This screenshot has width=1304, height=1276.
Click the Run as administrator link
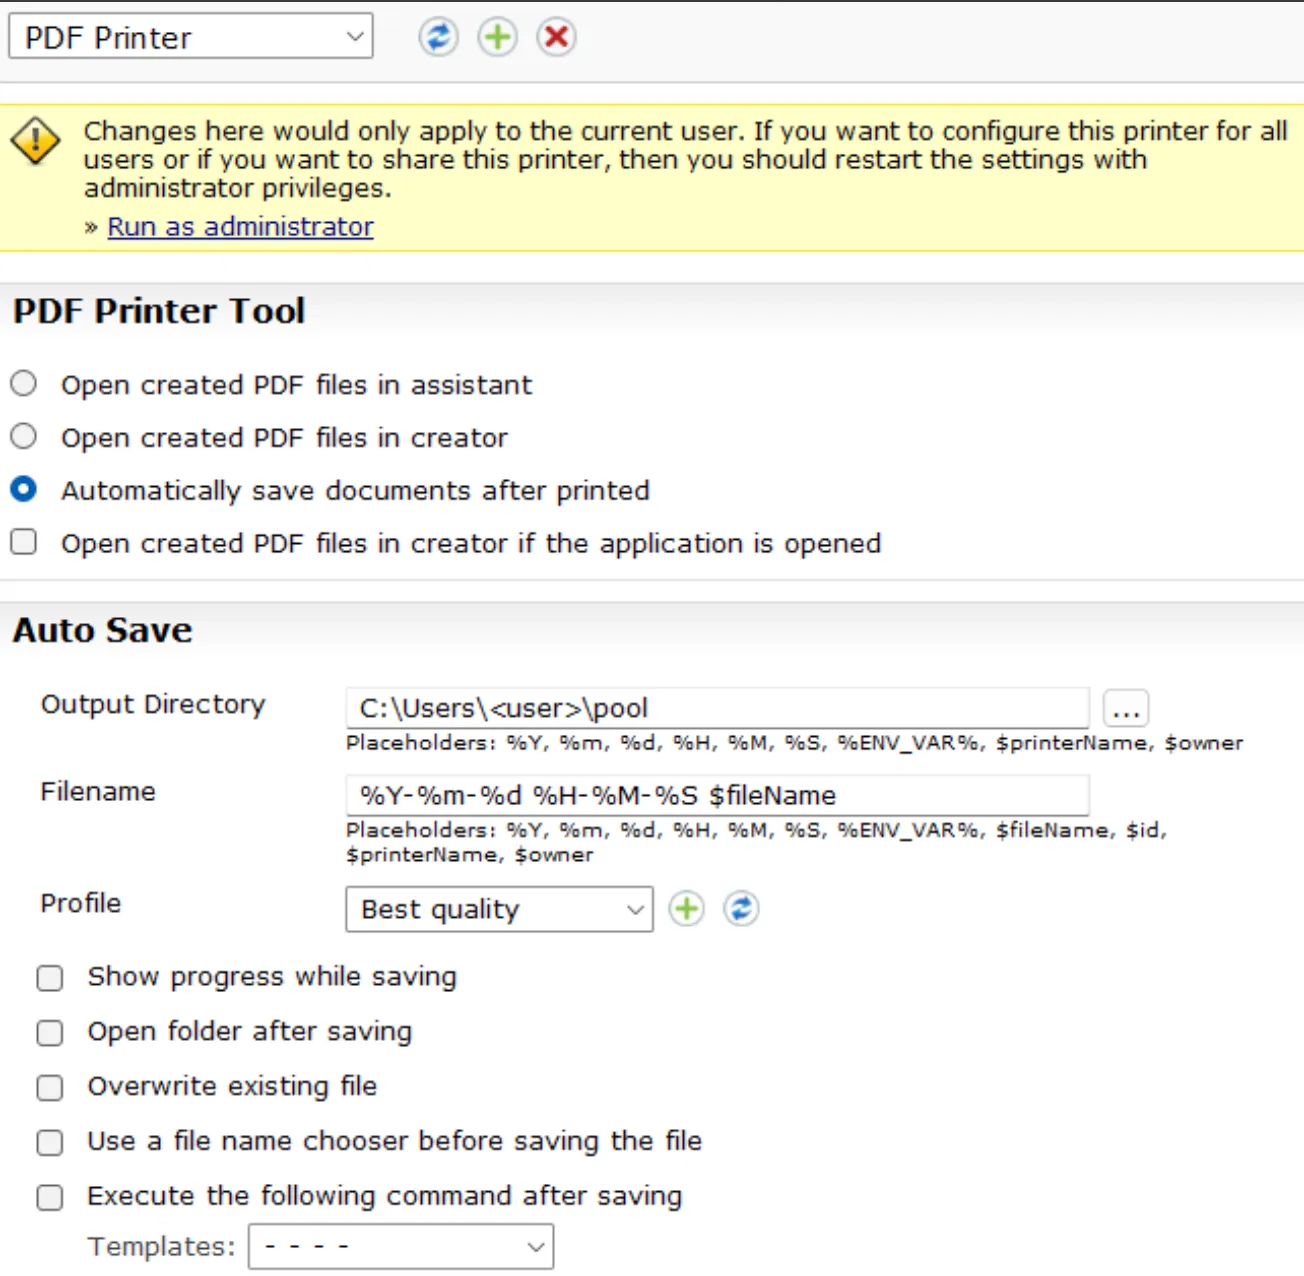click(240, 227)
